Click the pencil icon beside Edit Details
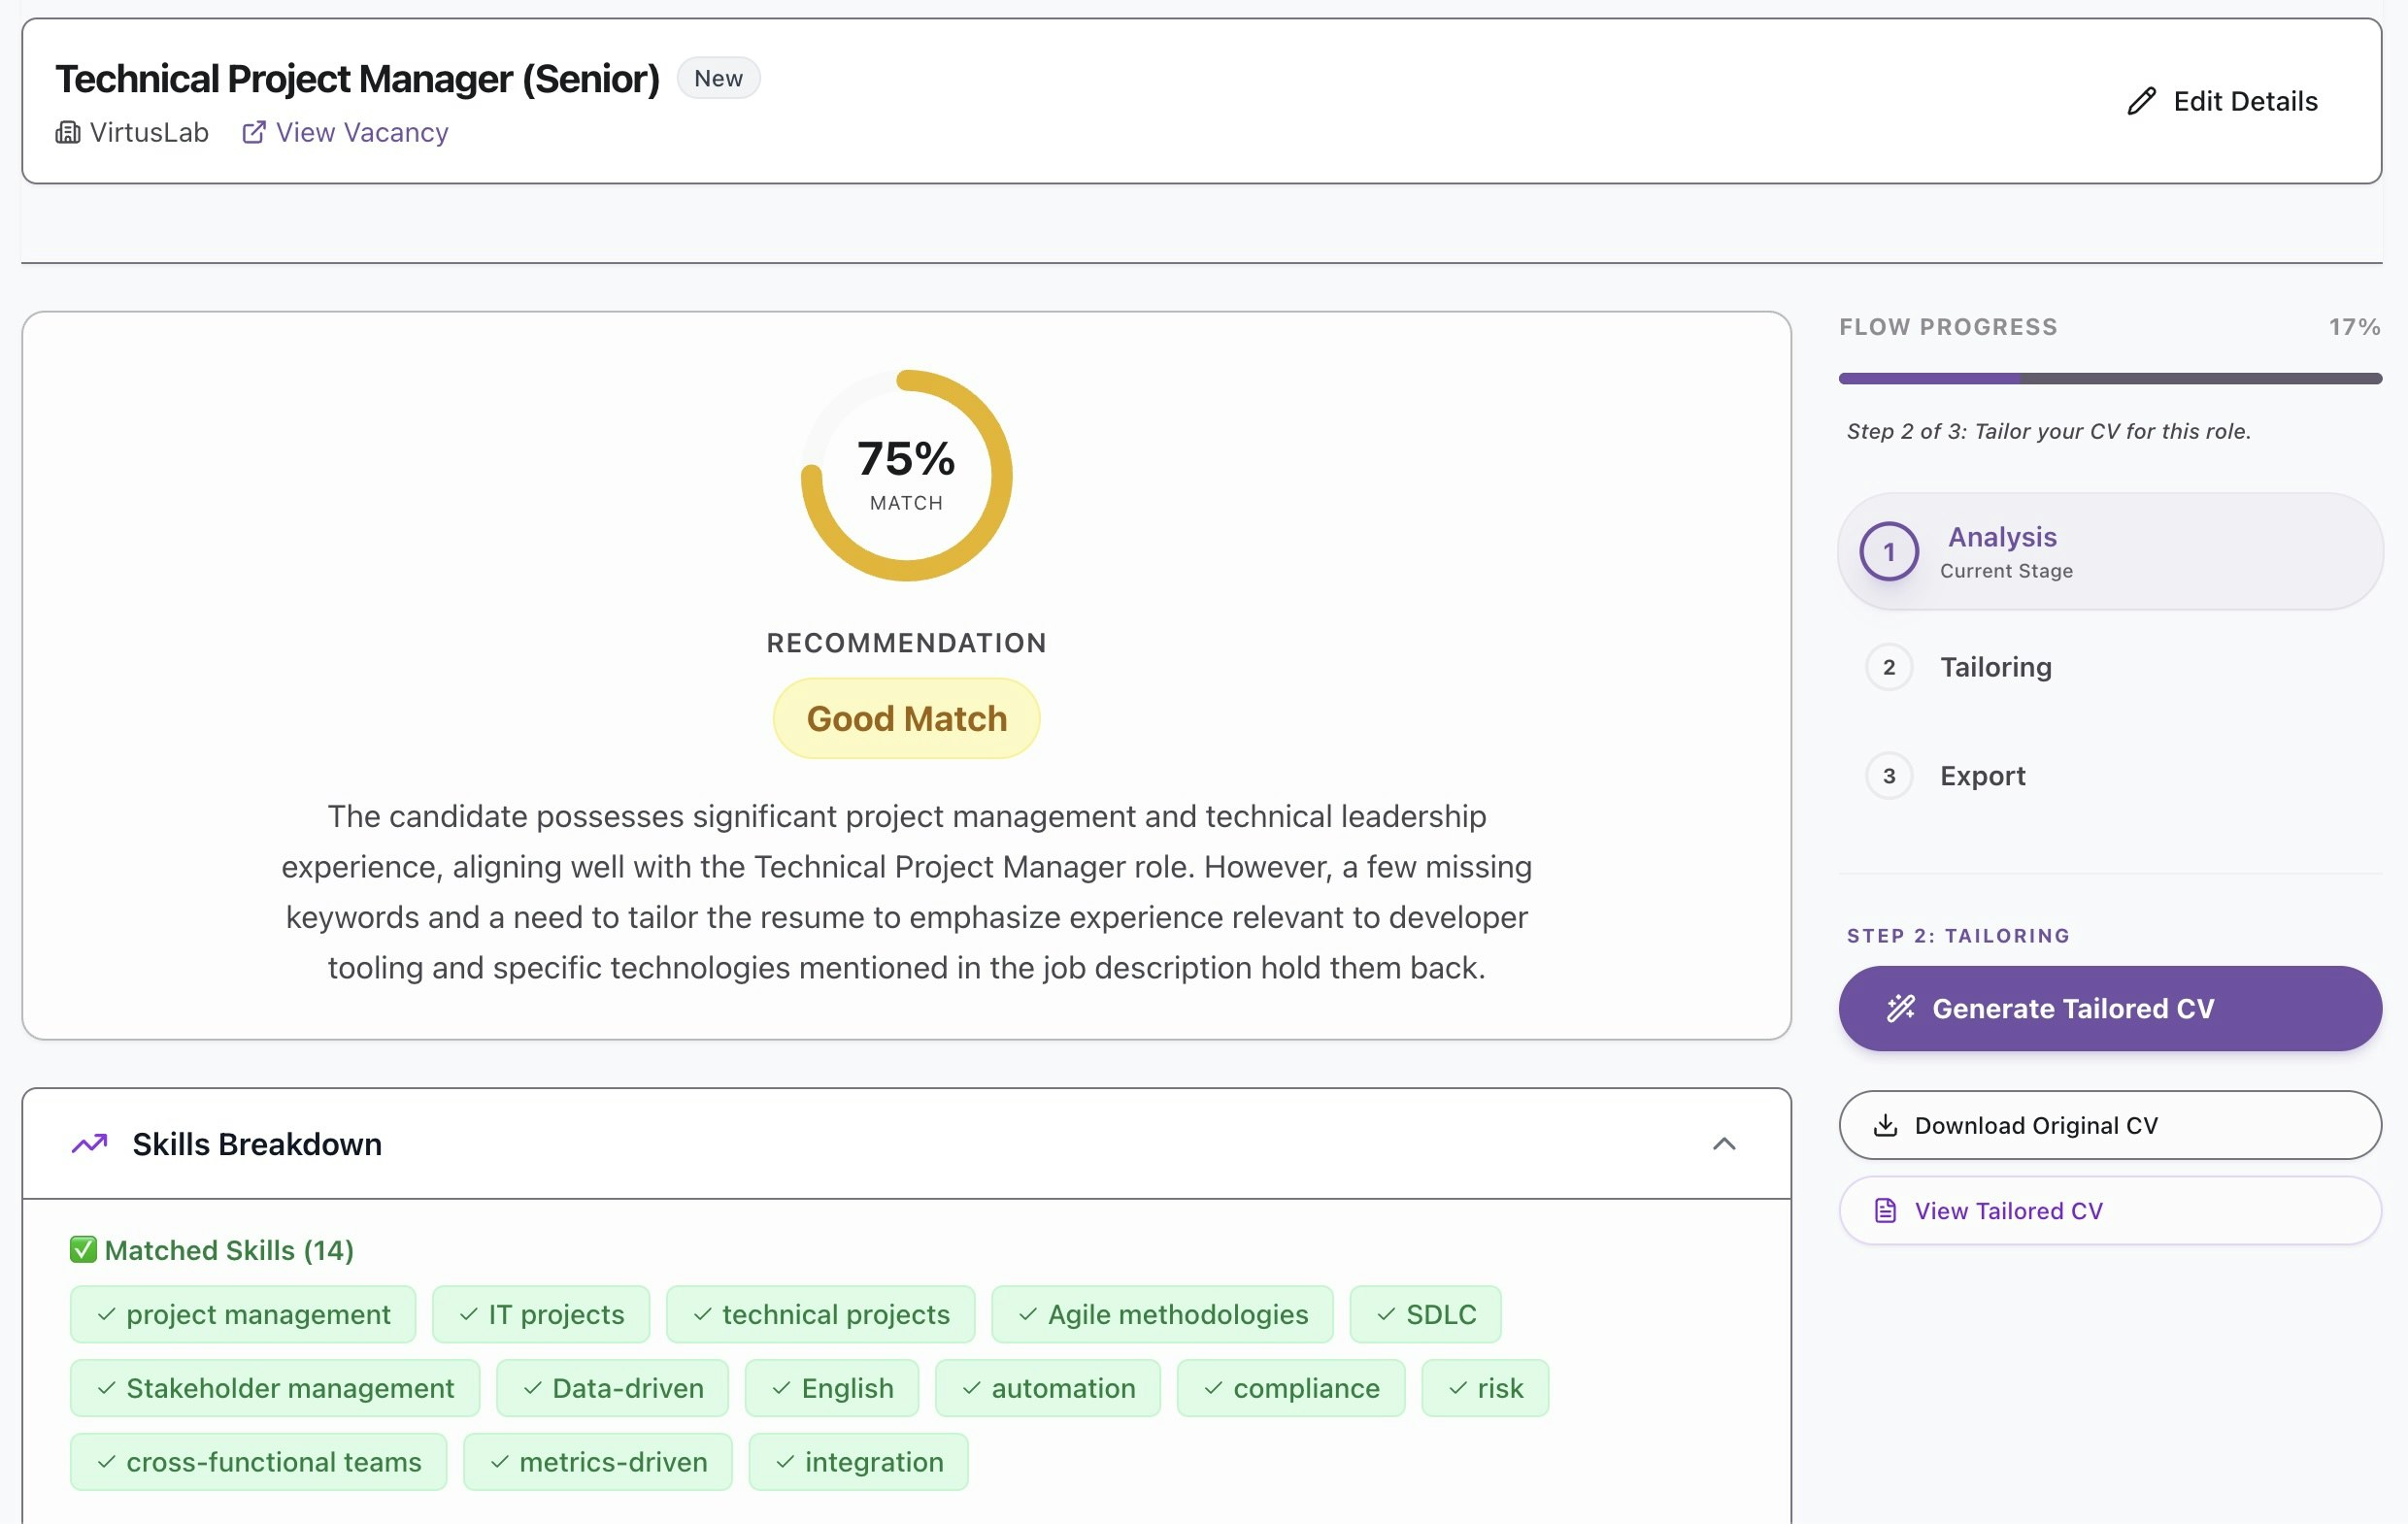 coord(2140,101)
